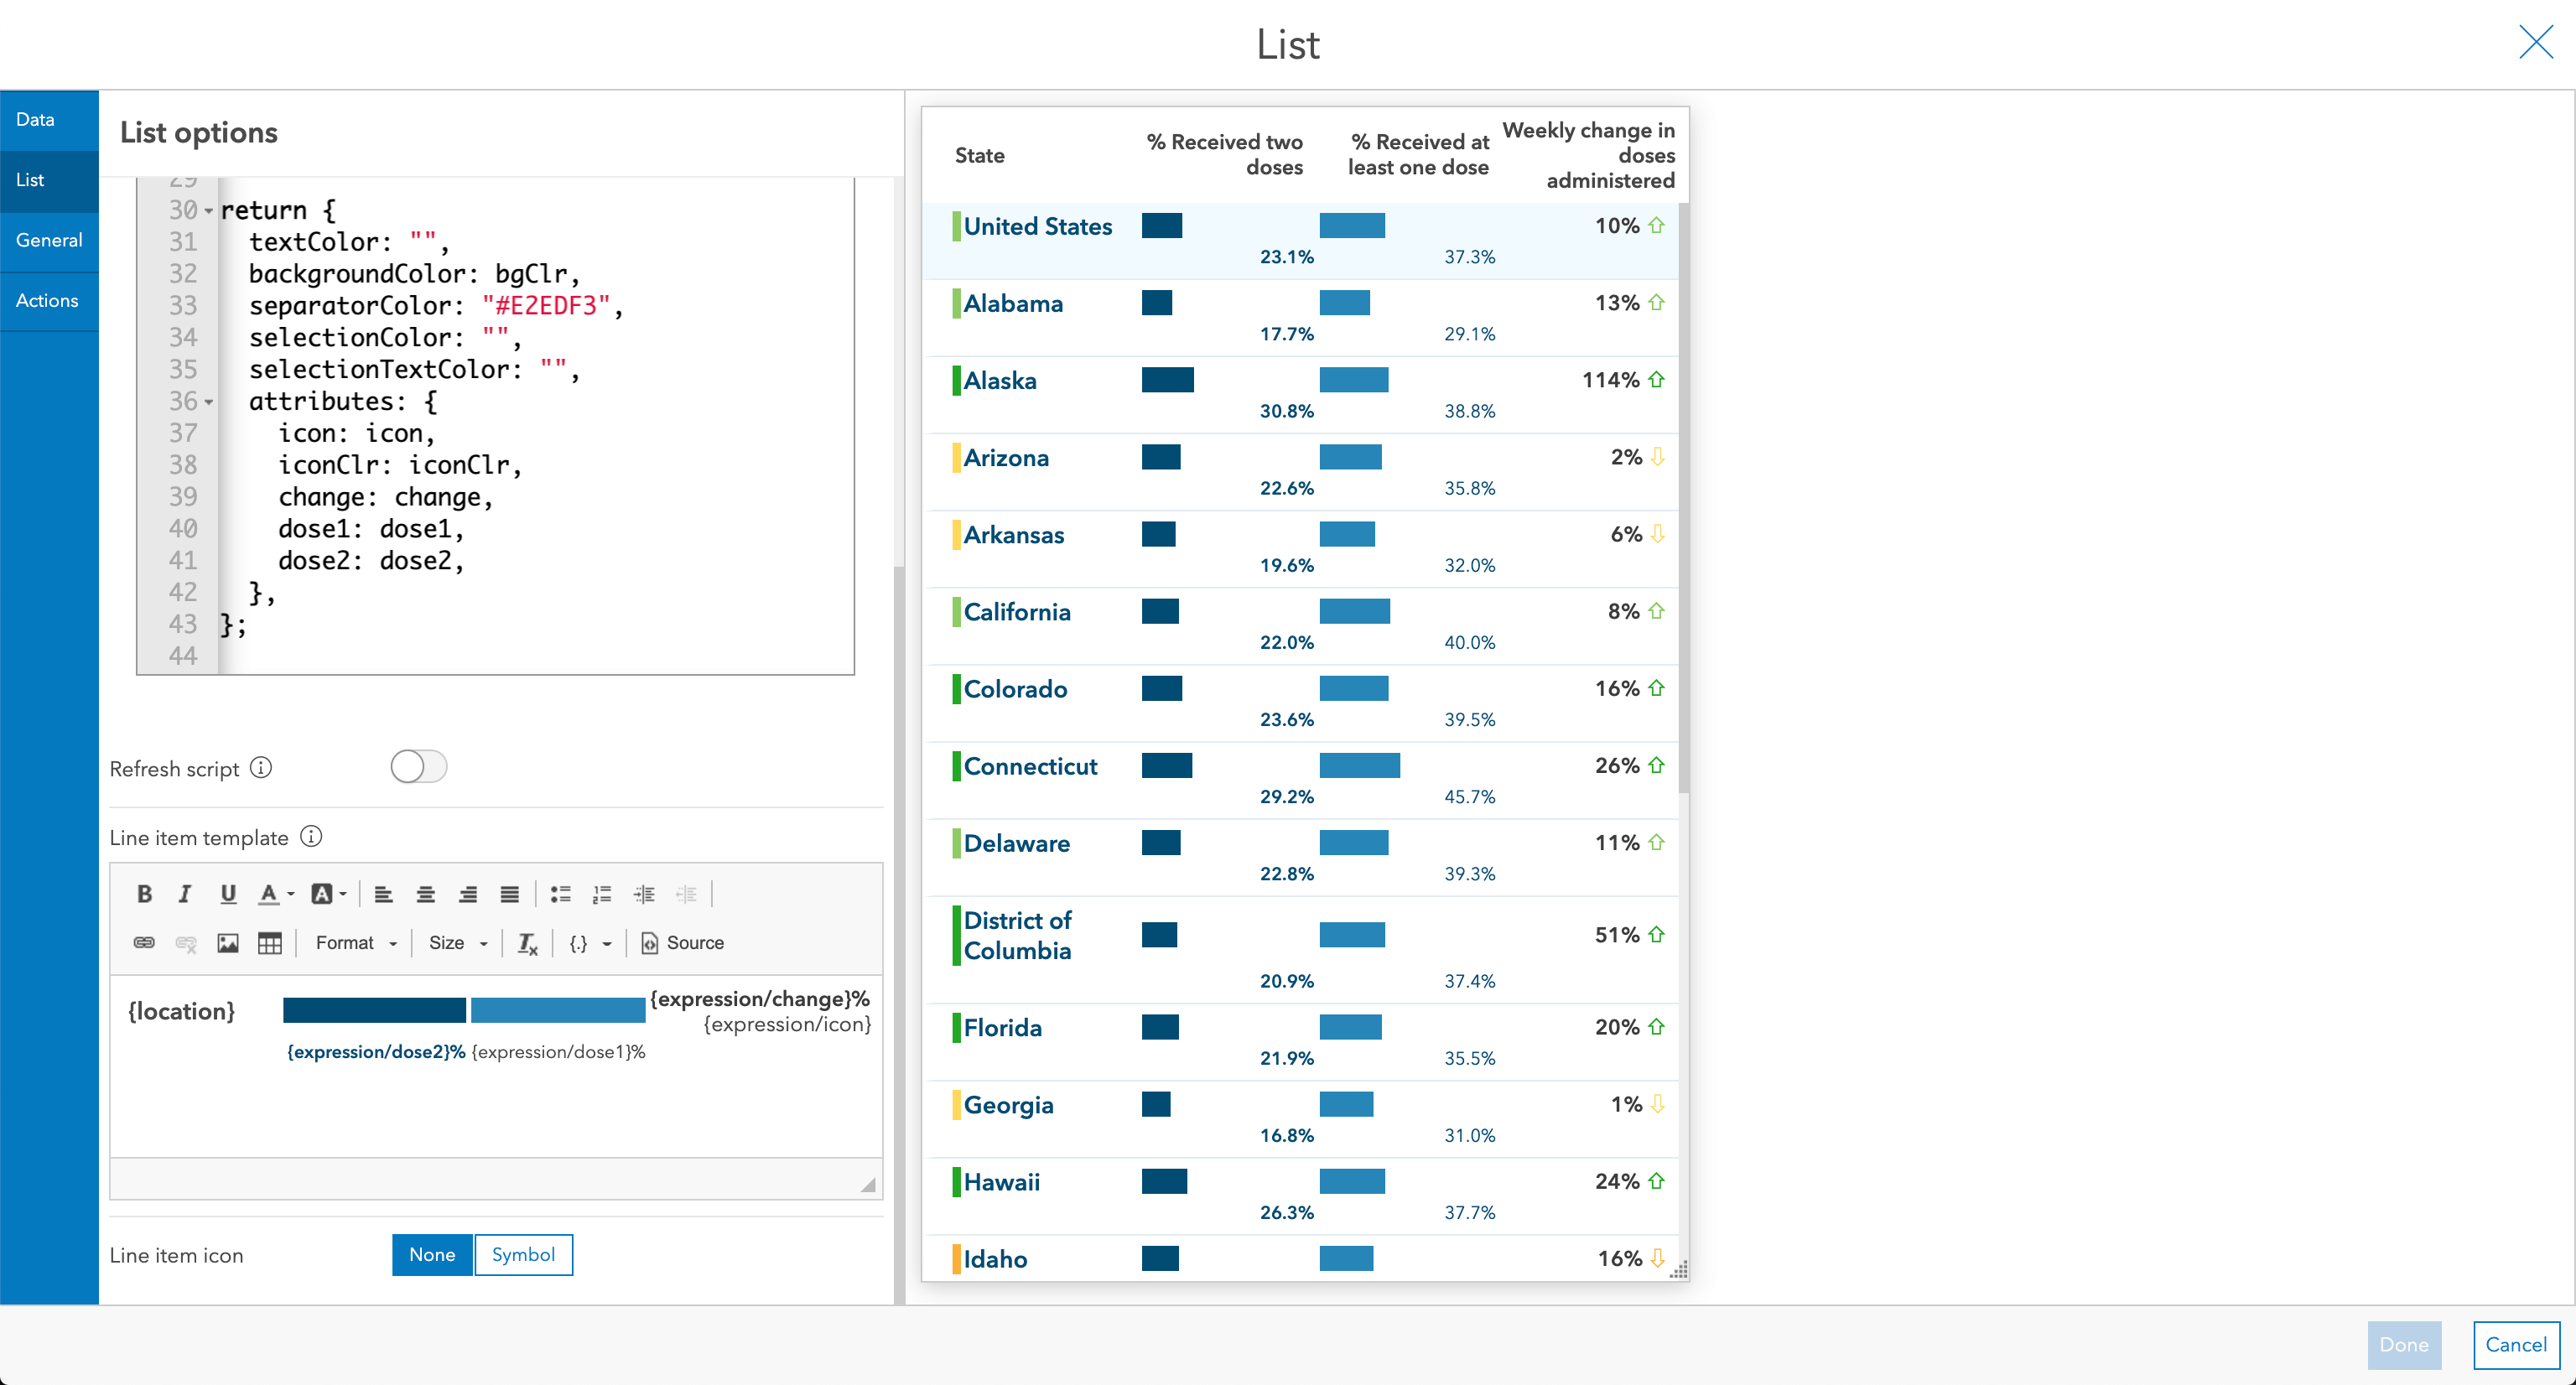Switch to the General tab
The height and width of the screenshot is (1385, 2576).
pyautogui.click(x=48, y=239)
